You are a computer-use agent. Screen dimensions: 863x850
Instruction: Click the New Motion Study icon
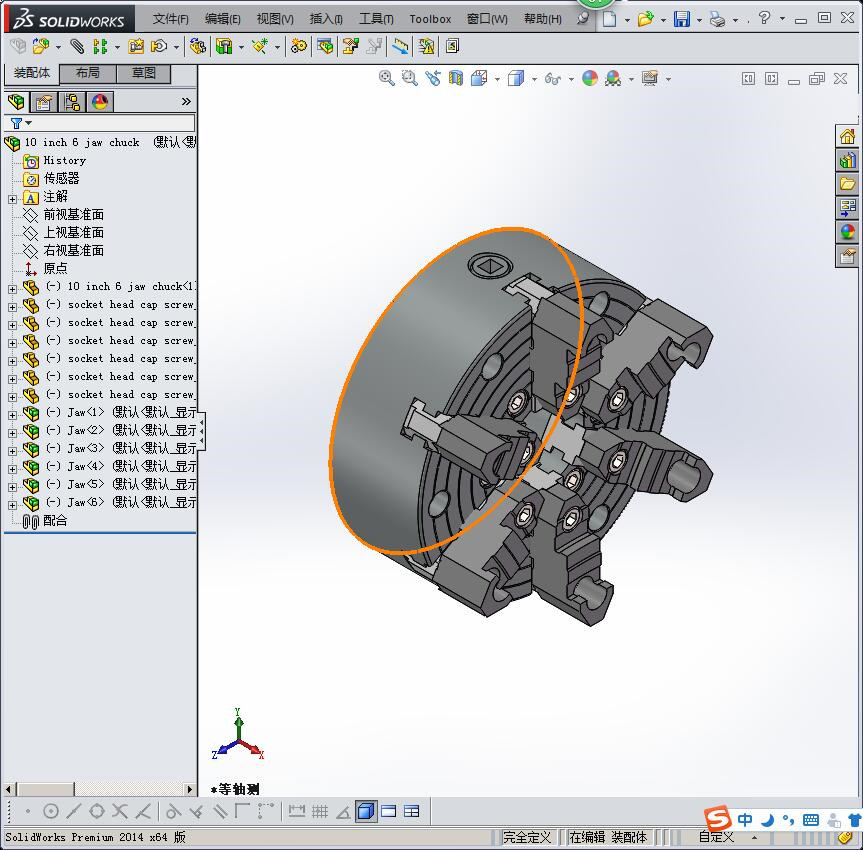[299, 46]
